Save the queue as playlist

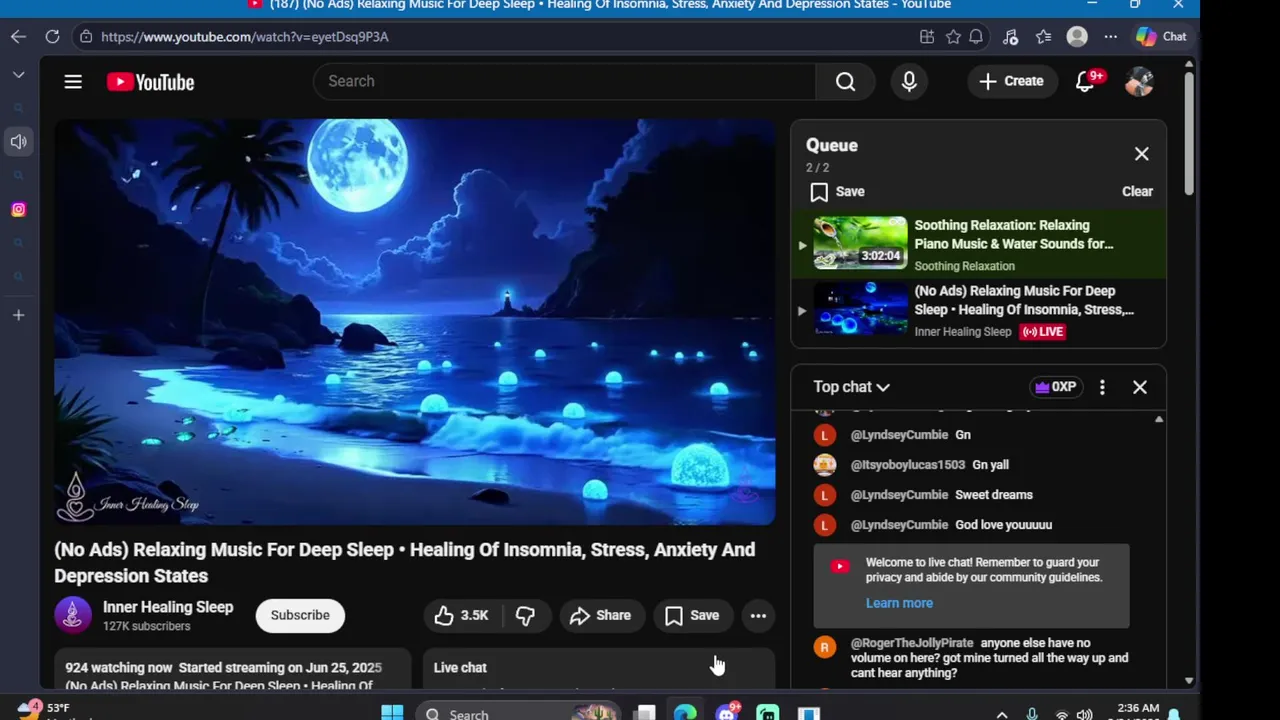click(x=838, y=191)
